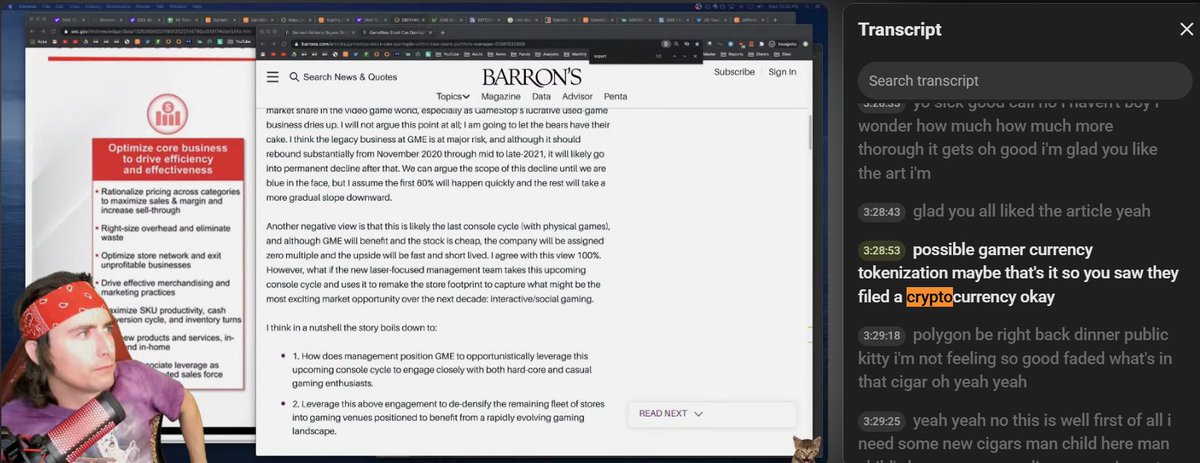
Task: Close the Transcript panel
Action: (x=1186, y=29)
